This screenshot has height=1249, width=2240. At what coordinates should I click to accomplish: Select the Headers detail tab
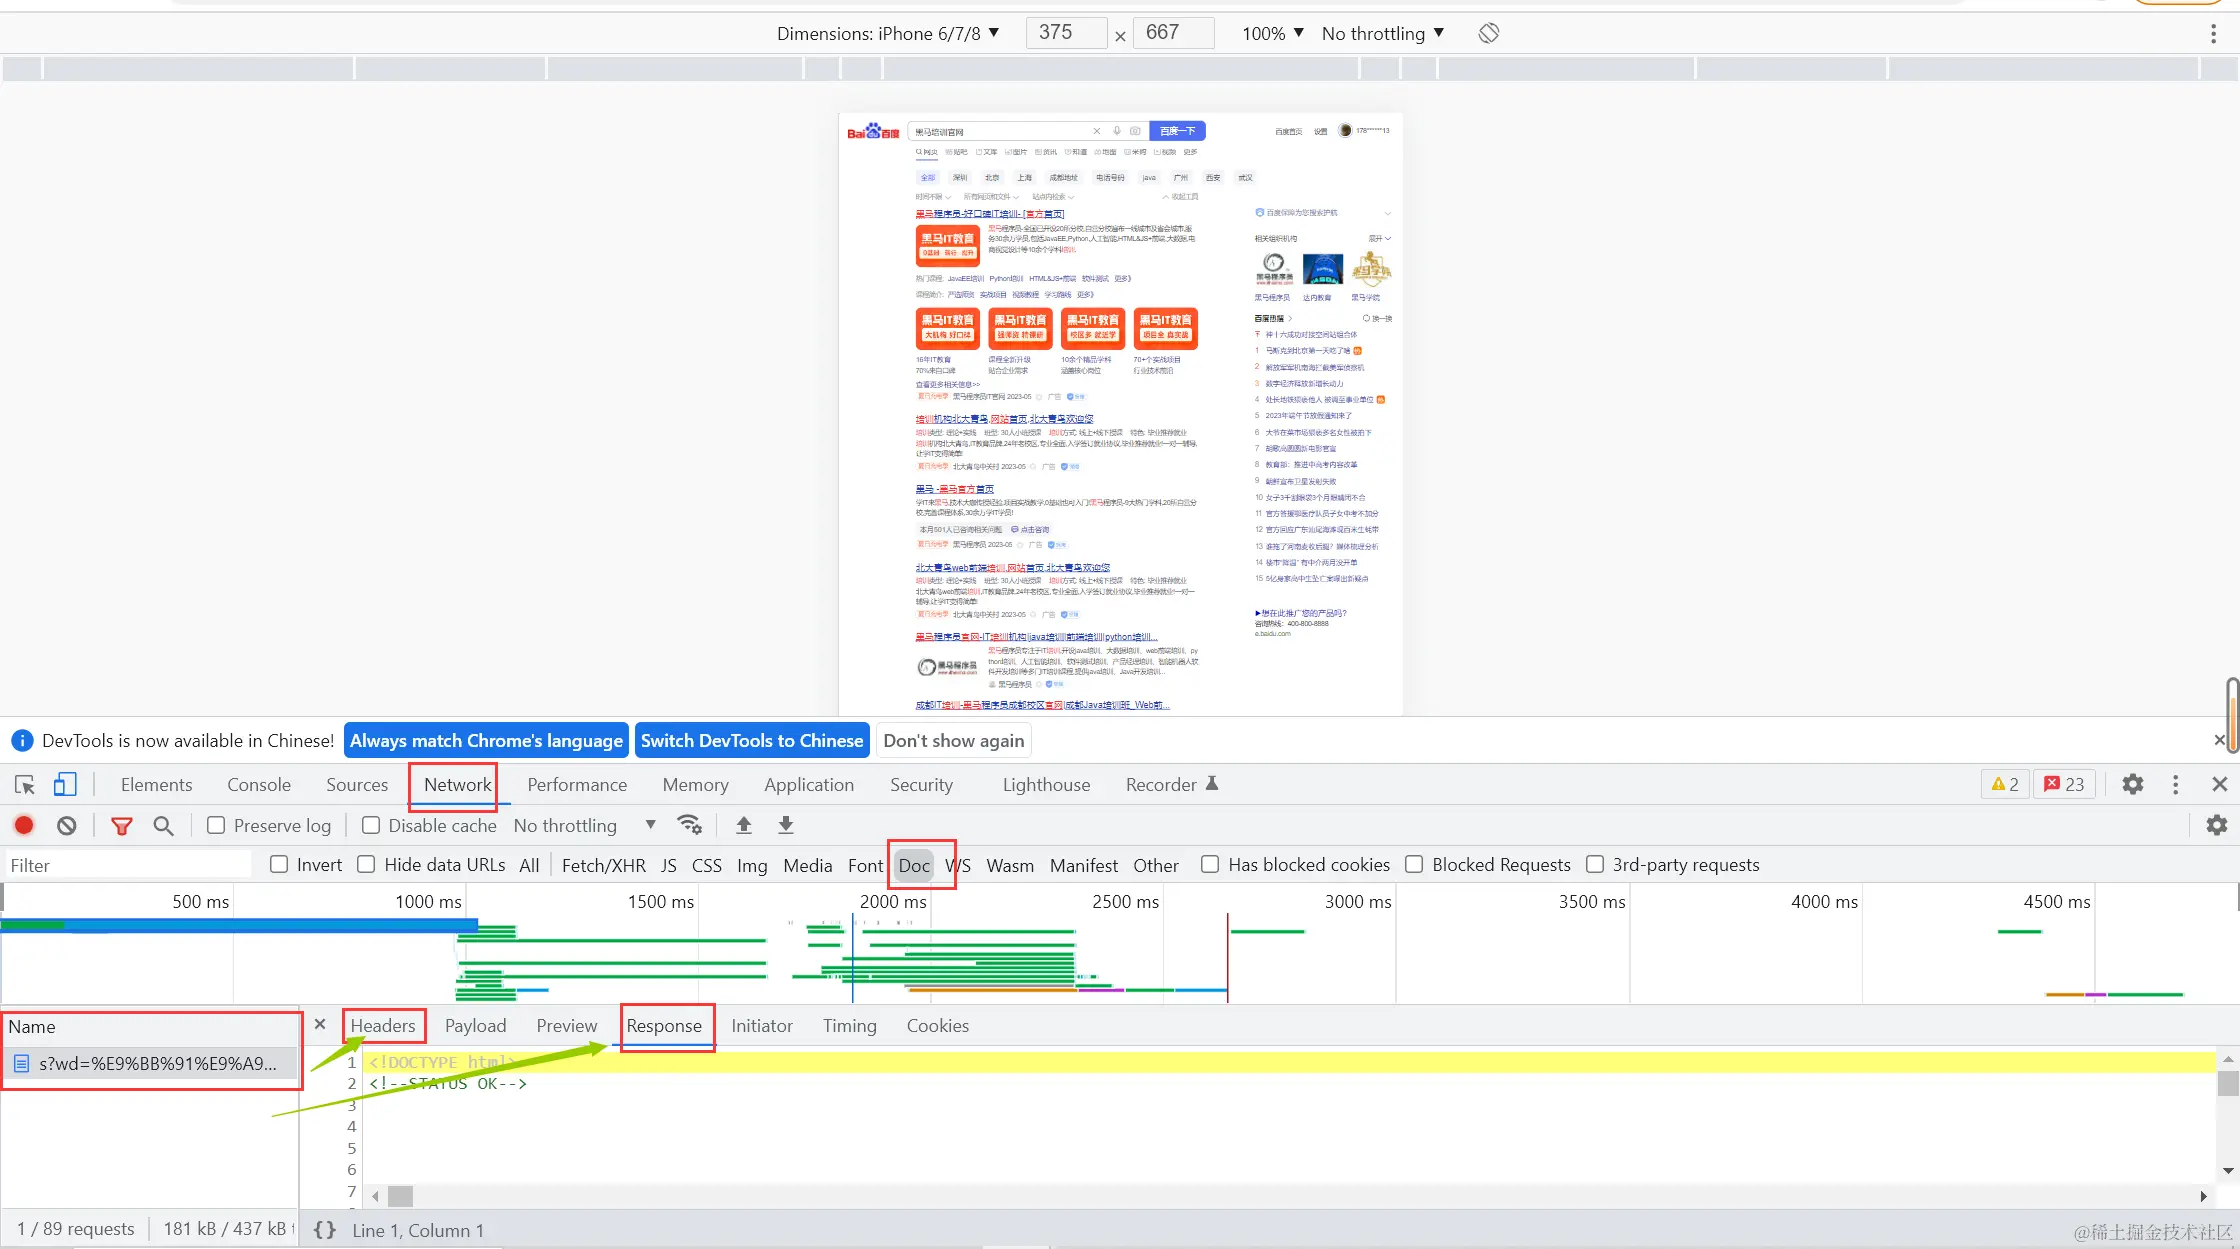tap(383, 1026)
